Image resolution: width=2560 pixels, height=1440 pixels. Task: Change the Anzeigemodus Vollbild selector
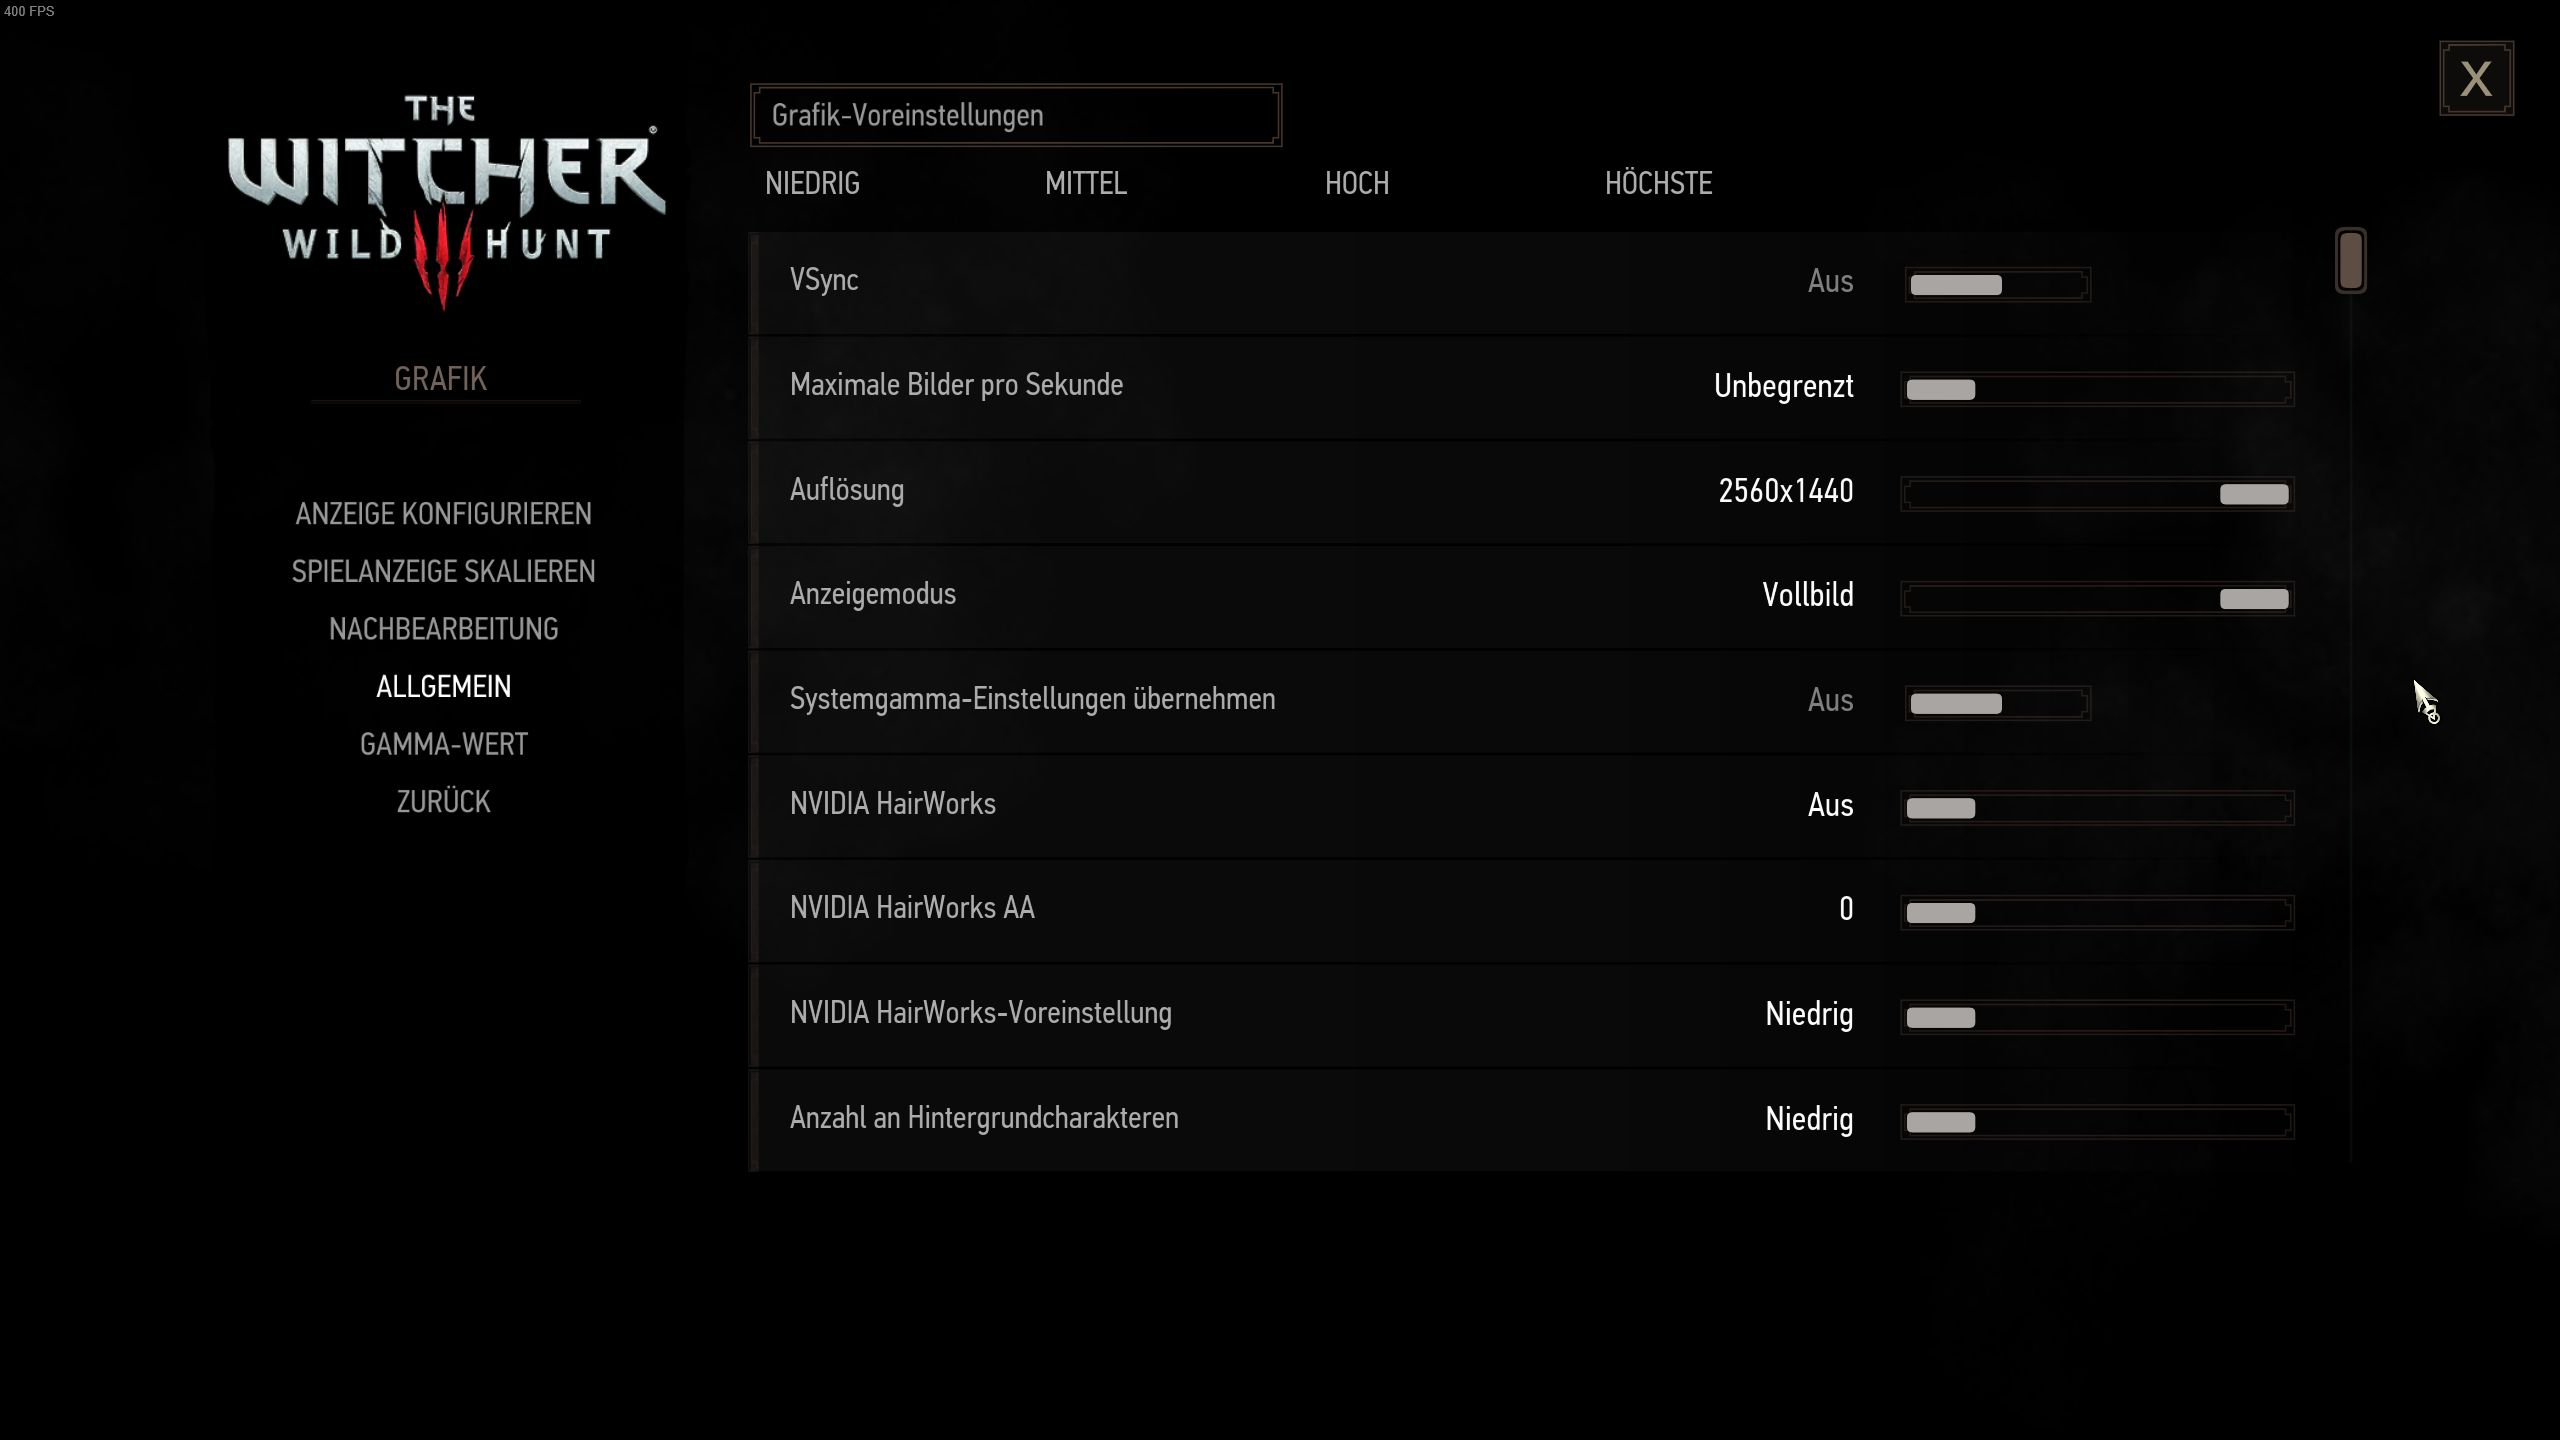click(x=2096, y=598)
